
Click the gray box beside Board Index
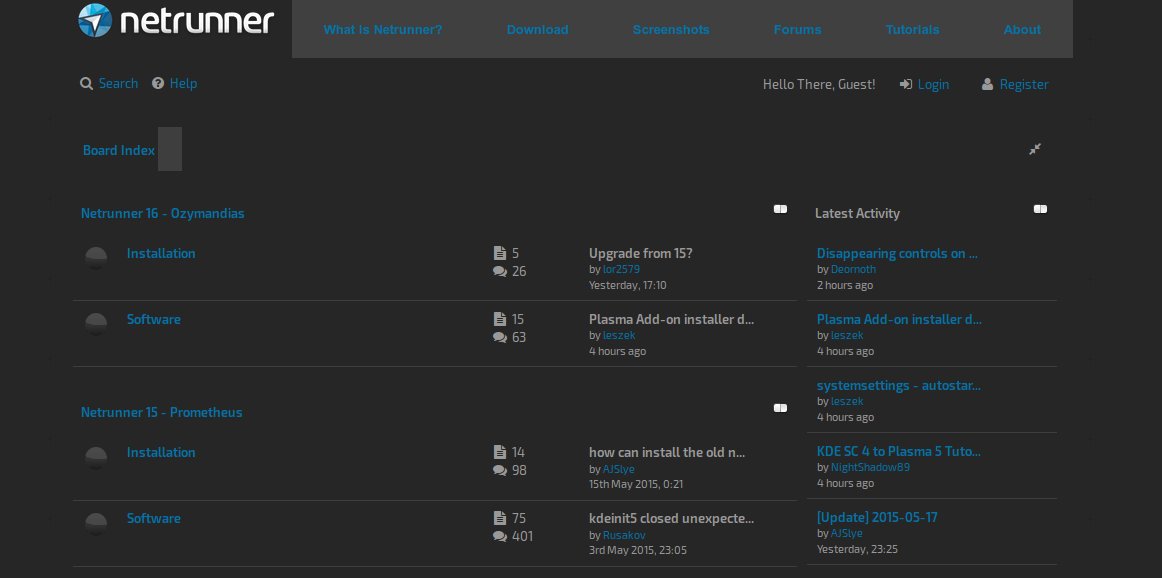[x=170, y=149]
